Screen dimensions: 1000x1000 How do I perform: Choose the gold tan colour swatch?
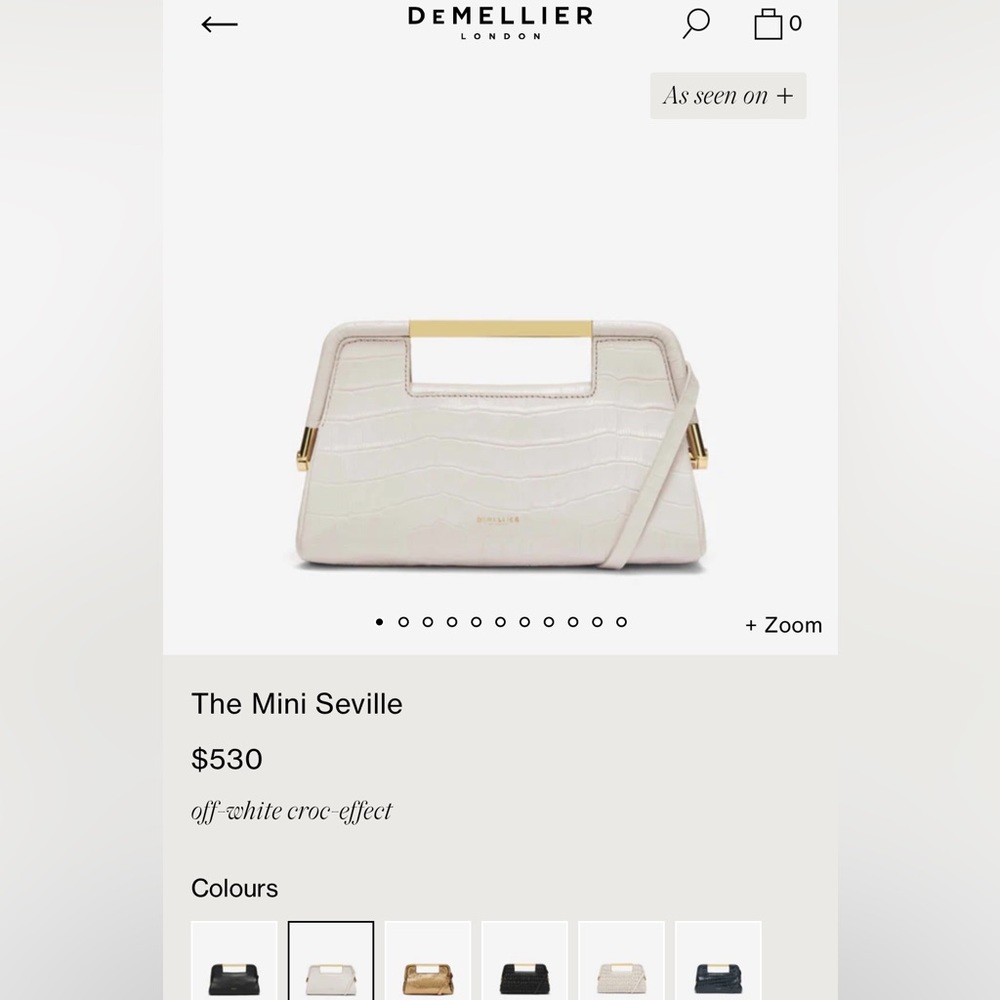tap(428, 960)
